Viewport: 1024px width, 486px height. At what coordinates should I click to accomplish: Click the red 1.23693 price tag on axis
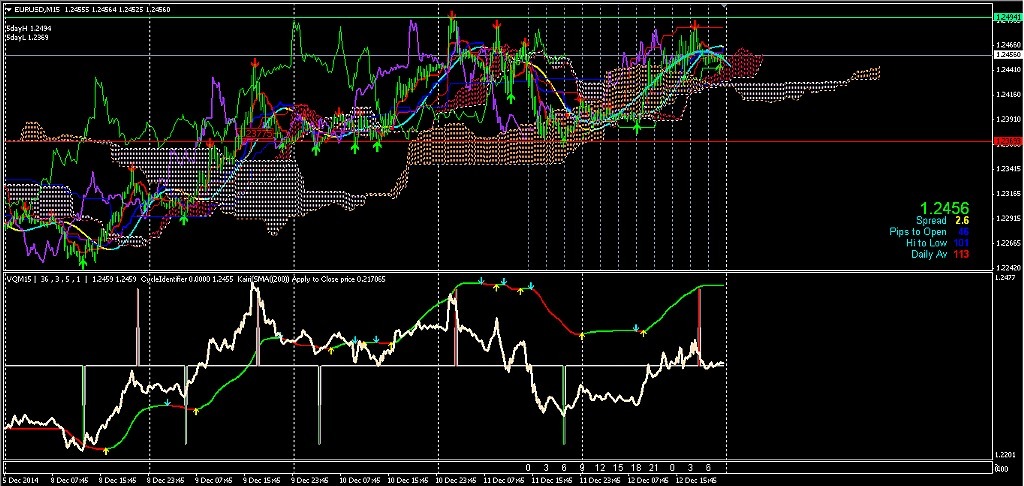[1006, 141]
